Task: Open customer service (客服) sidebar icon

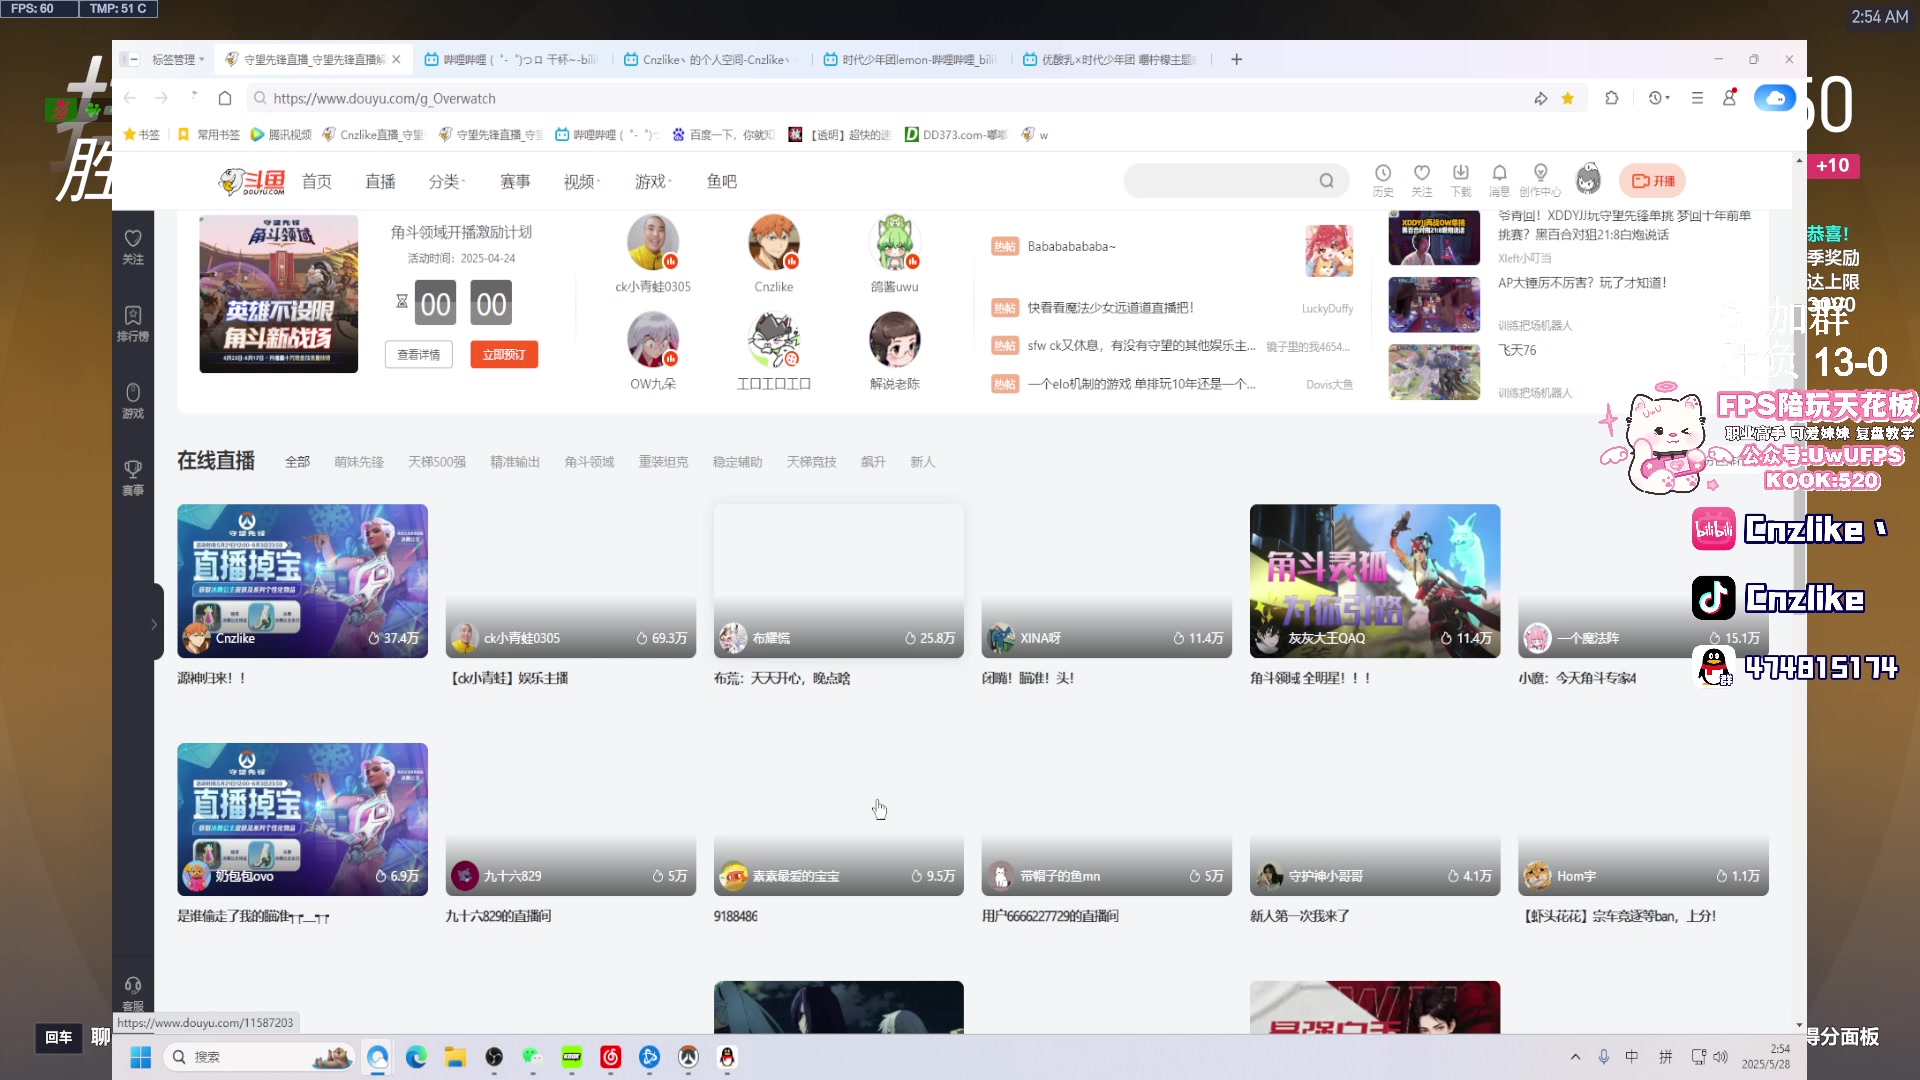Action: click(x=133, y=994)
